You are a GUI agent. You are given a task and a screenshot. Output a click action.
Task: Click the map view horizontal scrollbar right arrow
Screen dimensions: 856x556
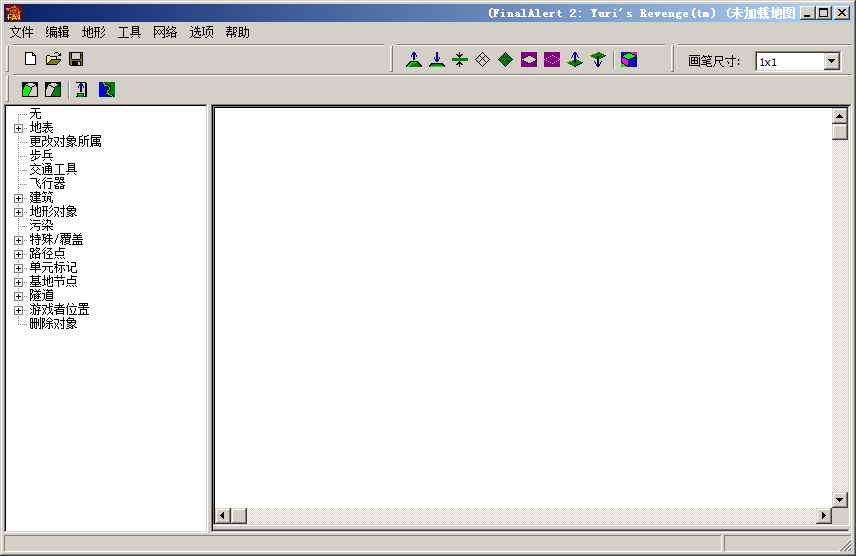[x=824, y=515]
